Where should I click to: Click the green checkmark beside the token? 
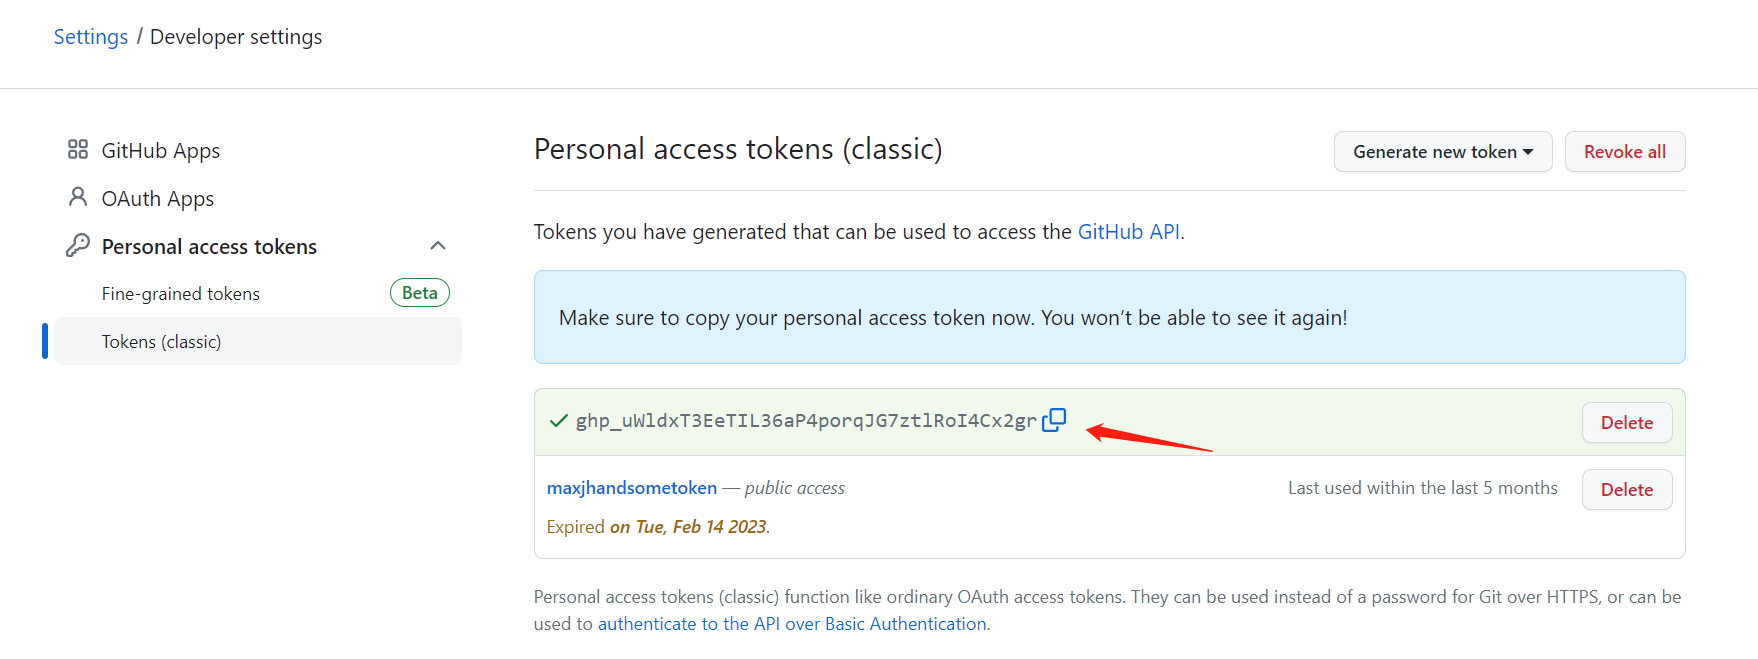pyautogui.click(x=559, y=420)
